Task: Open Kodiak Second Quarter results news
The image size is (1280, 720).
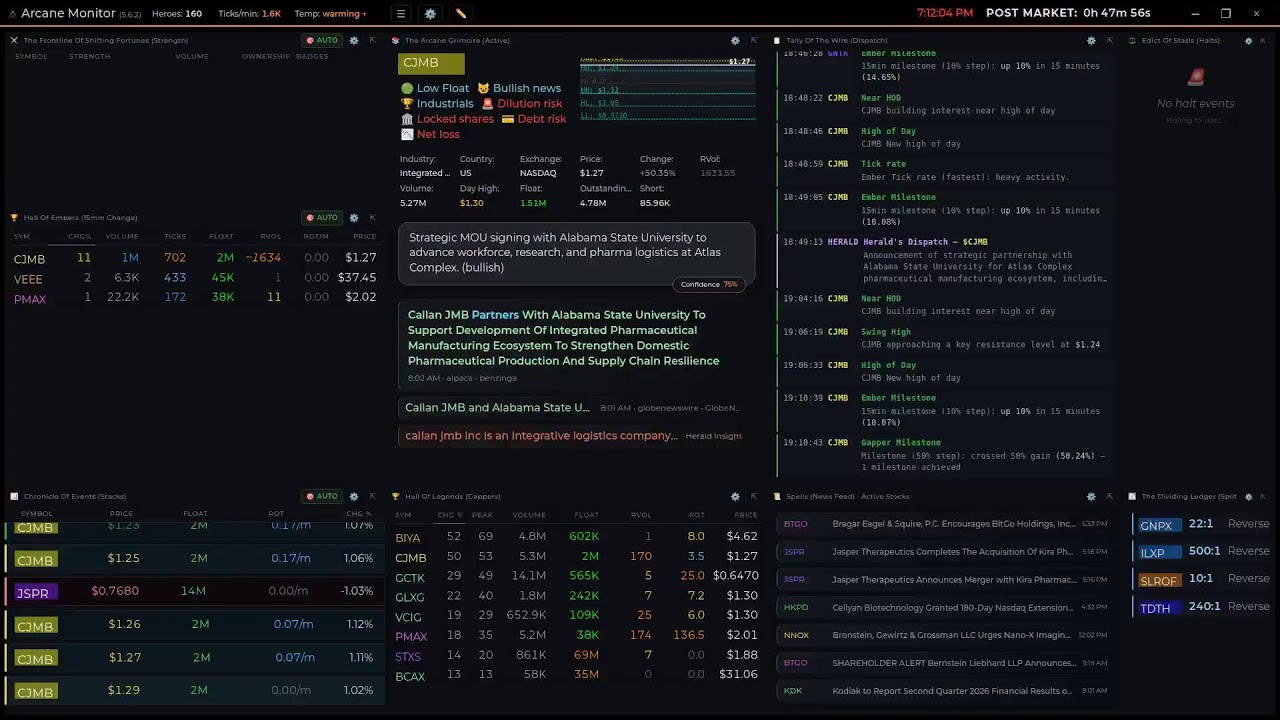Action: click(943, 691)
